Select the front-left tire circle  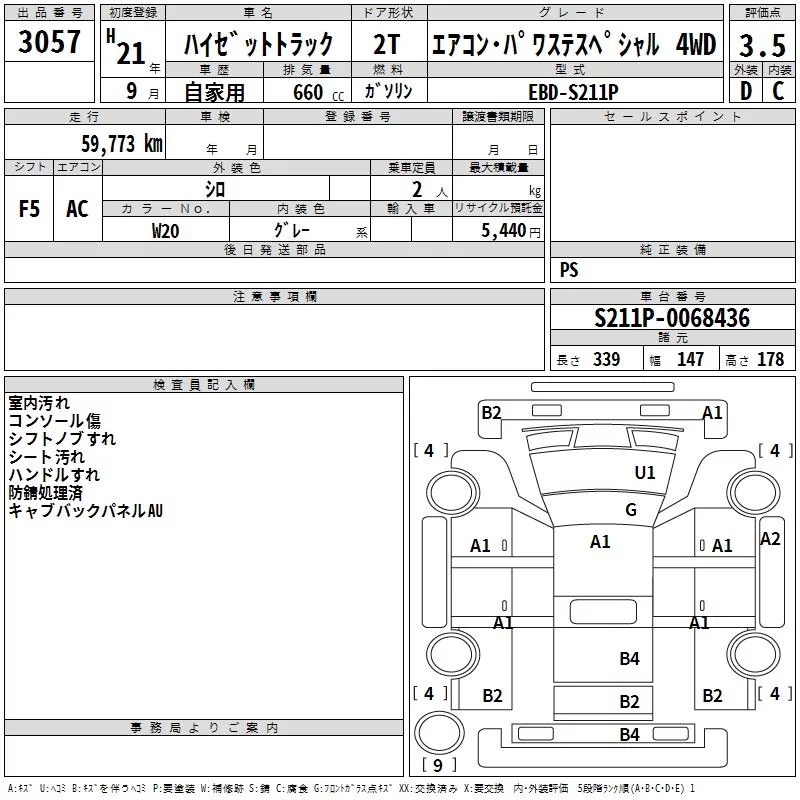click(x=452, y=493)
